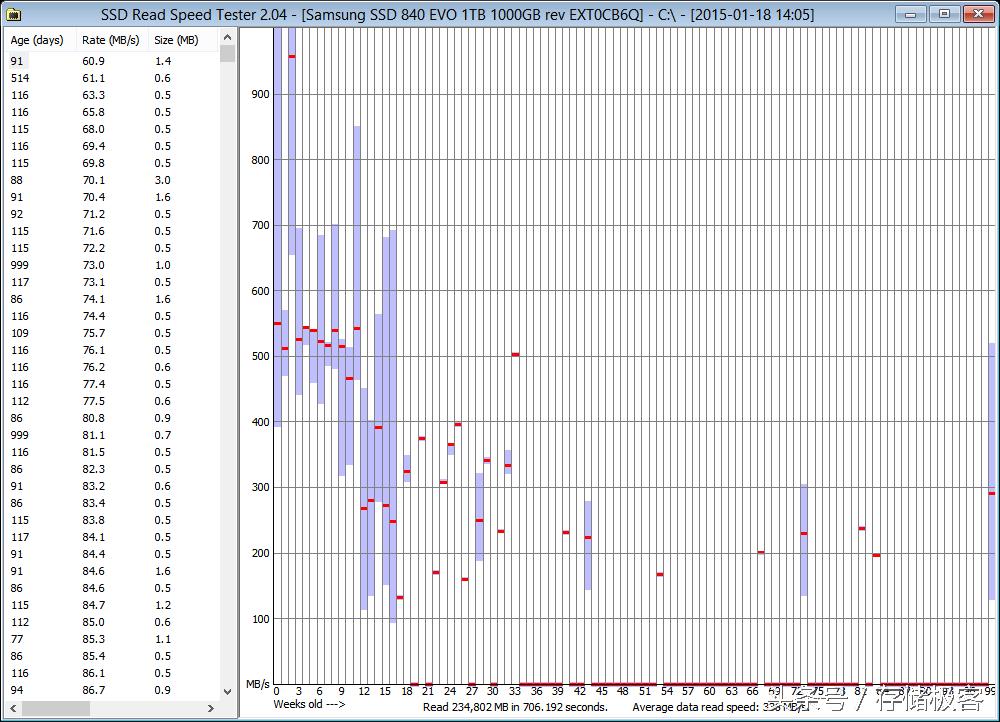Click the red marker near 500 MB/s at week 33
Image resolution: width=1000 pixels, height=722 pixels.
pos(515,355)
